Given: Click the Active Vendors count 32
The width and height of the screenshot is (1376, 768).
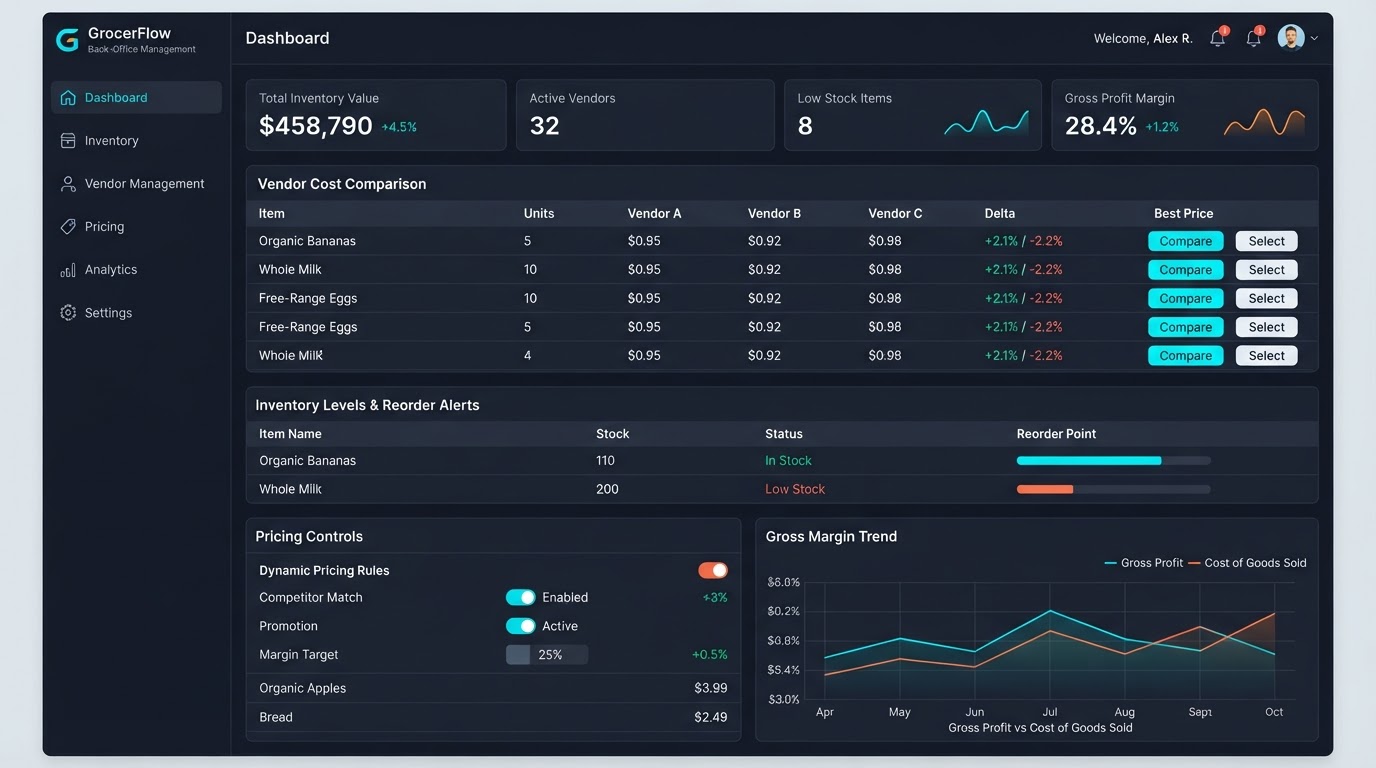Looking at the screenshot, I should [545, 126].
